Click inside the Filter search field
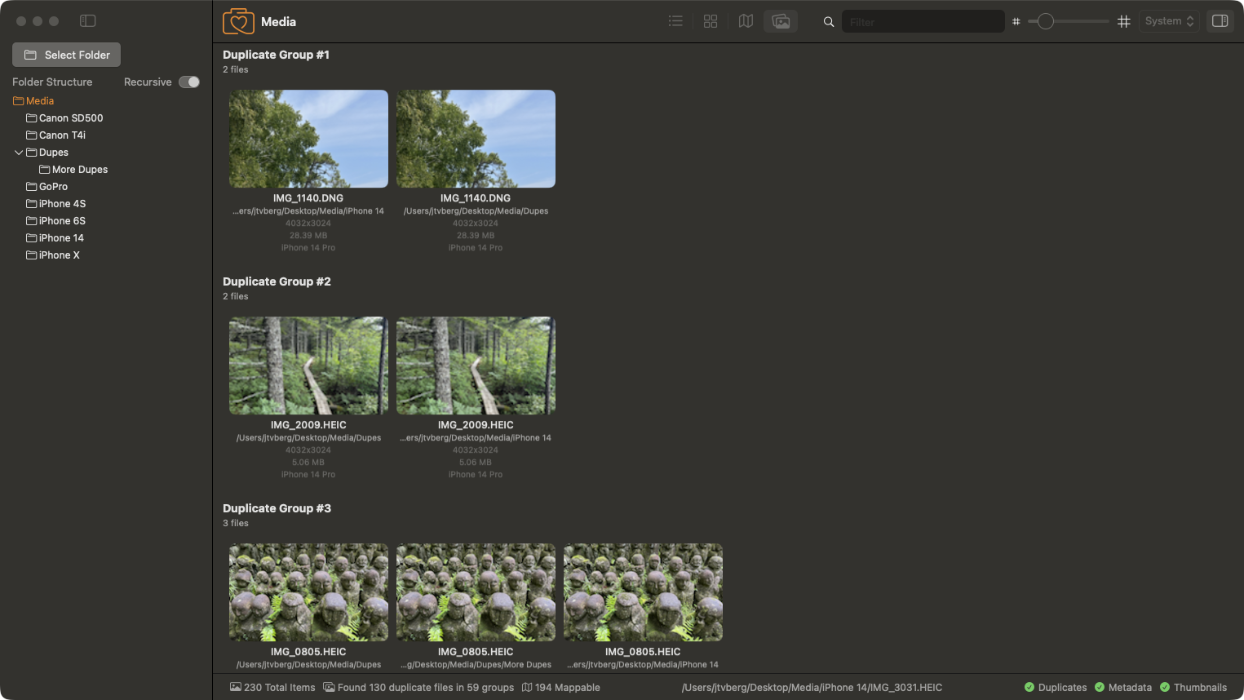 [922, 20]
